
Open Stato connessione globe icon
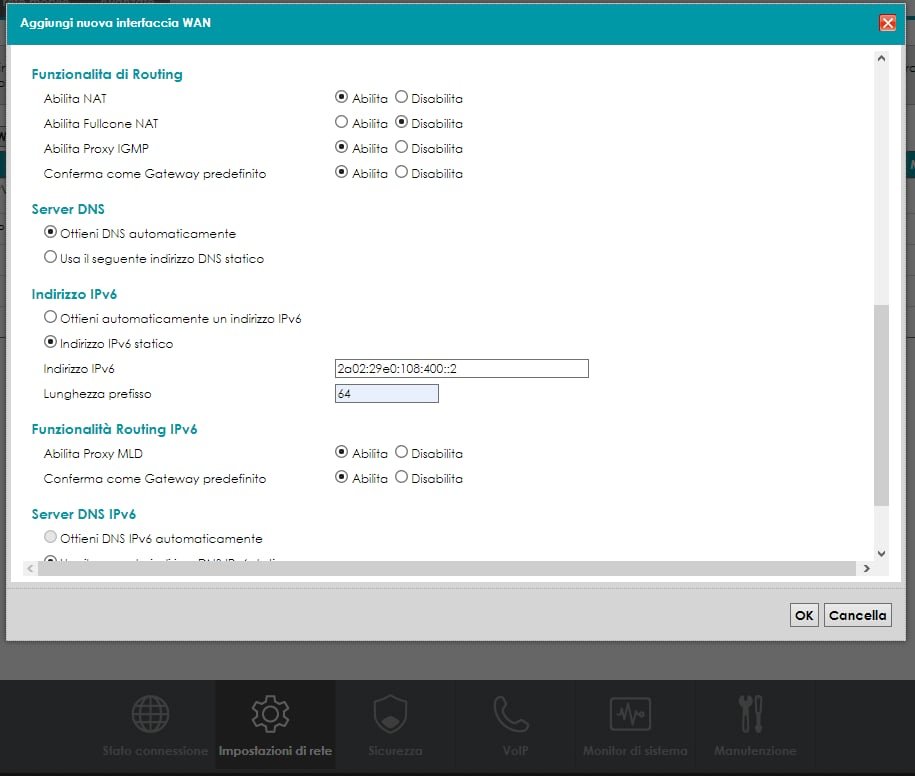coord(151,714)
